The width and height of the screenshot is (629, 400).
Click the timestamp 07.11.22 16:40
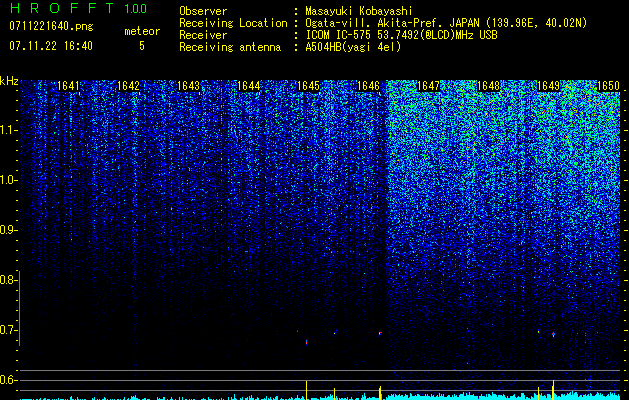point(51,46)
